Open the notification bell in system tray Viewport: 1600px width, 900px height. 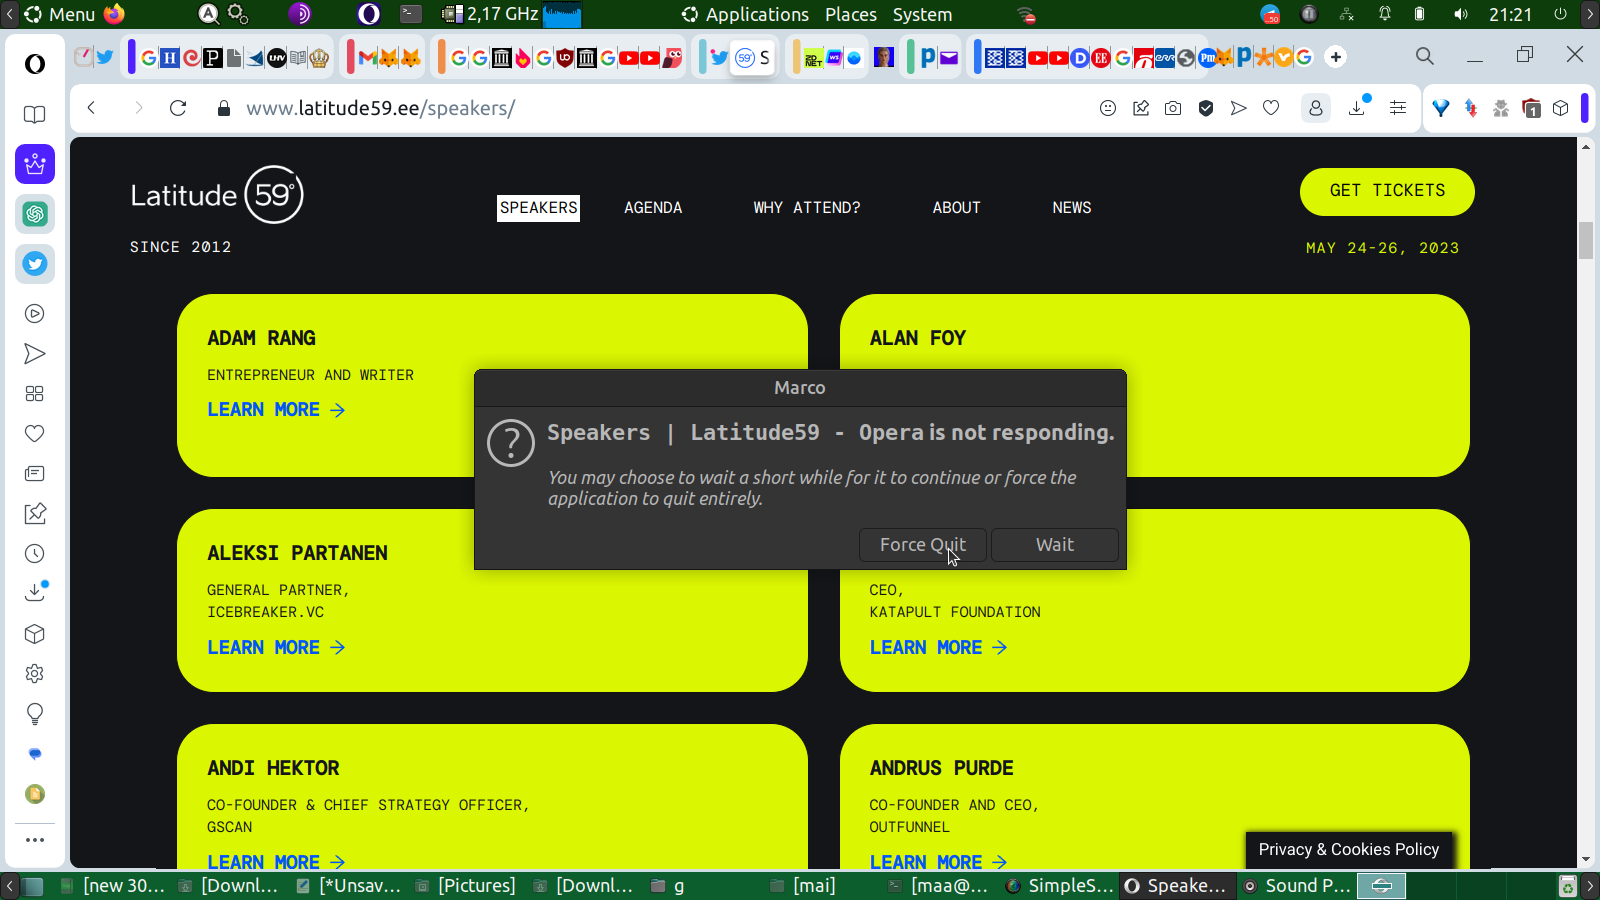[1385, 14]
